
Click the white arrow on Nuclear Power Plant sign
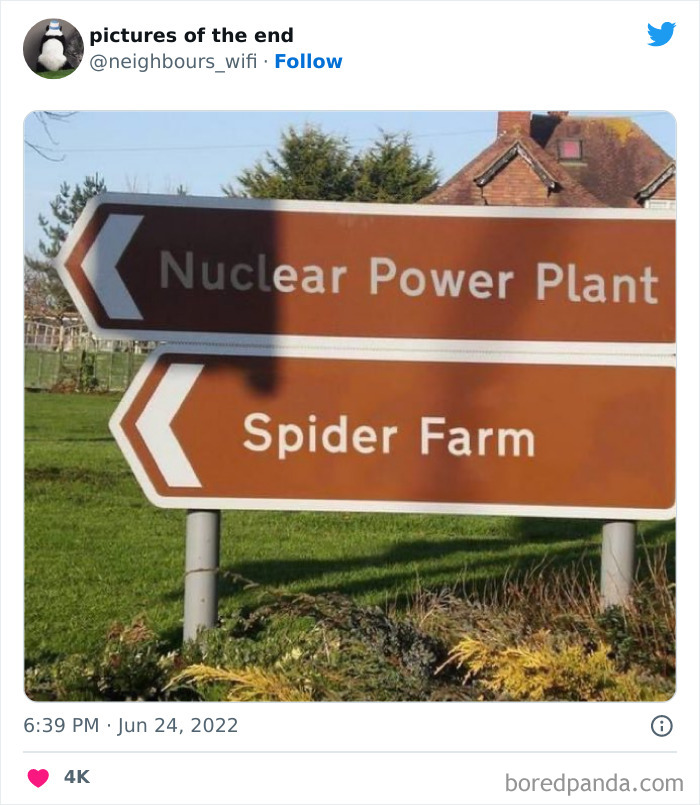point(112,267)
